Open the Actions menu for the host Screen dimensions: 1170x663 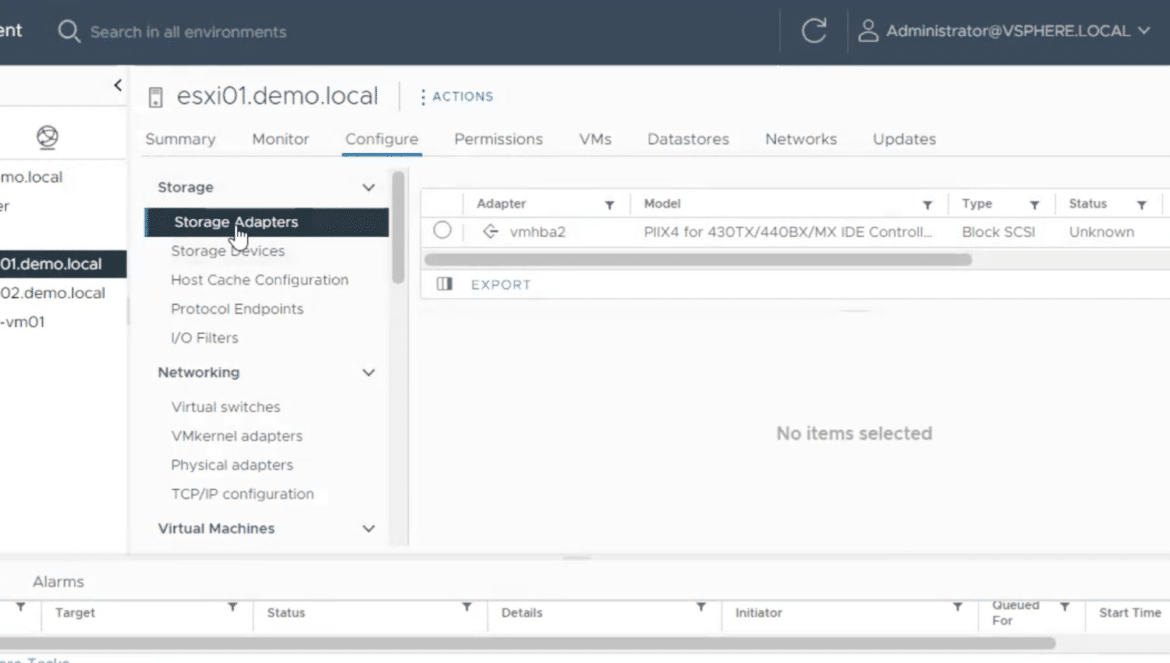[456, 97]
